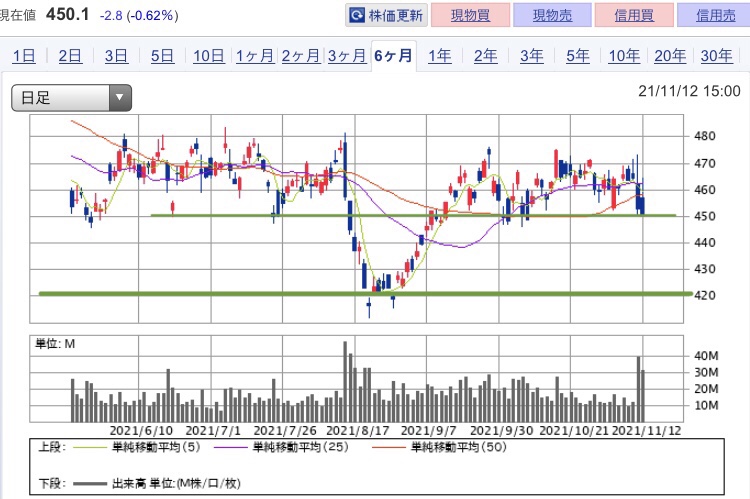Click the current price 450.1
The height and width of the screenshot is (499, 750).
coord(67,14)
